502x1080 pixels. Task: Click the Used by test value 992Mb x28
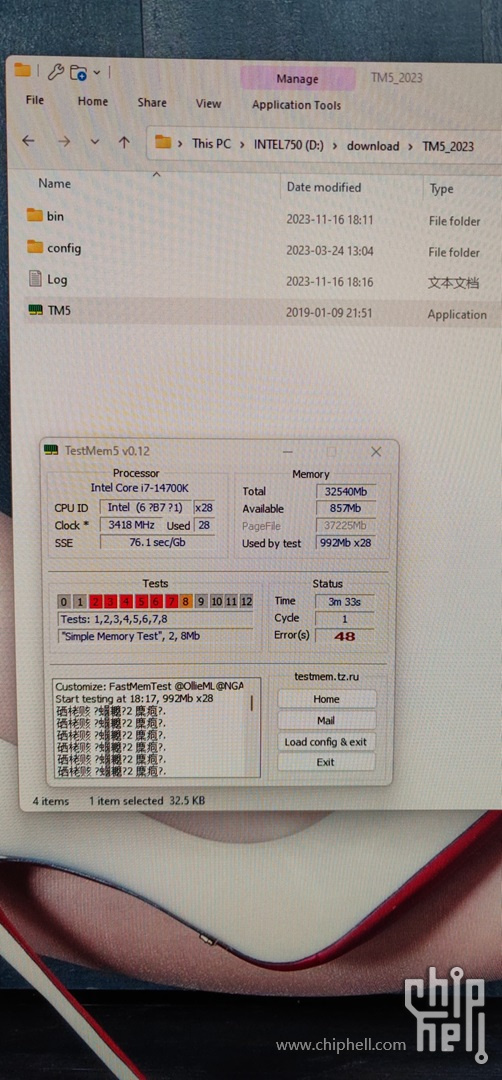(x=345, y=543)
